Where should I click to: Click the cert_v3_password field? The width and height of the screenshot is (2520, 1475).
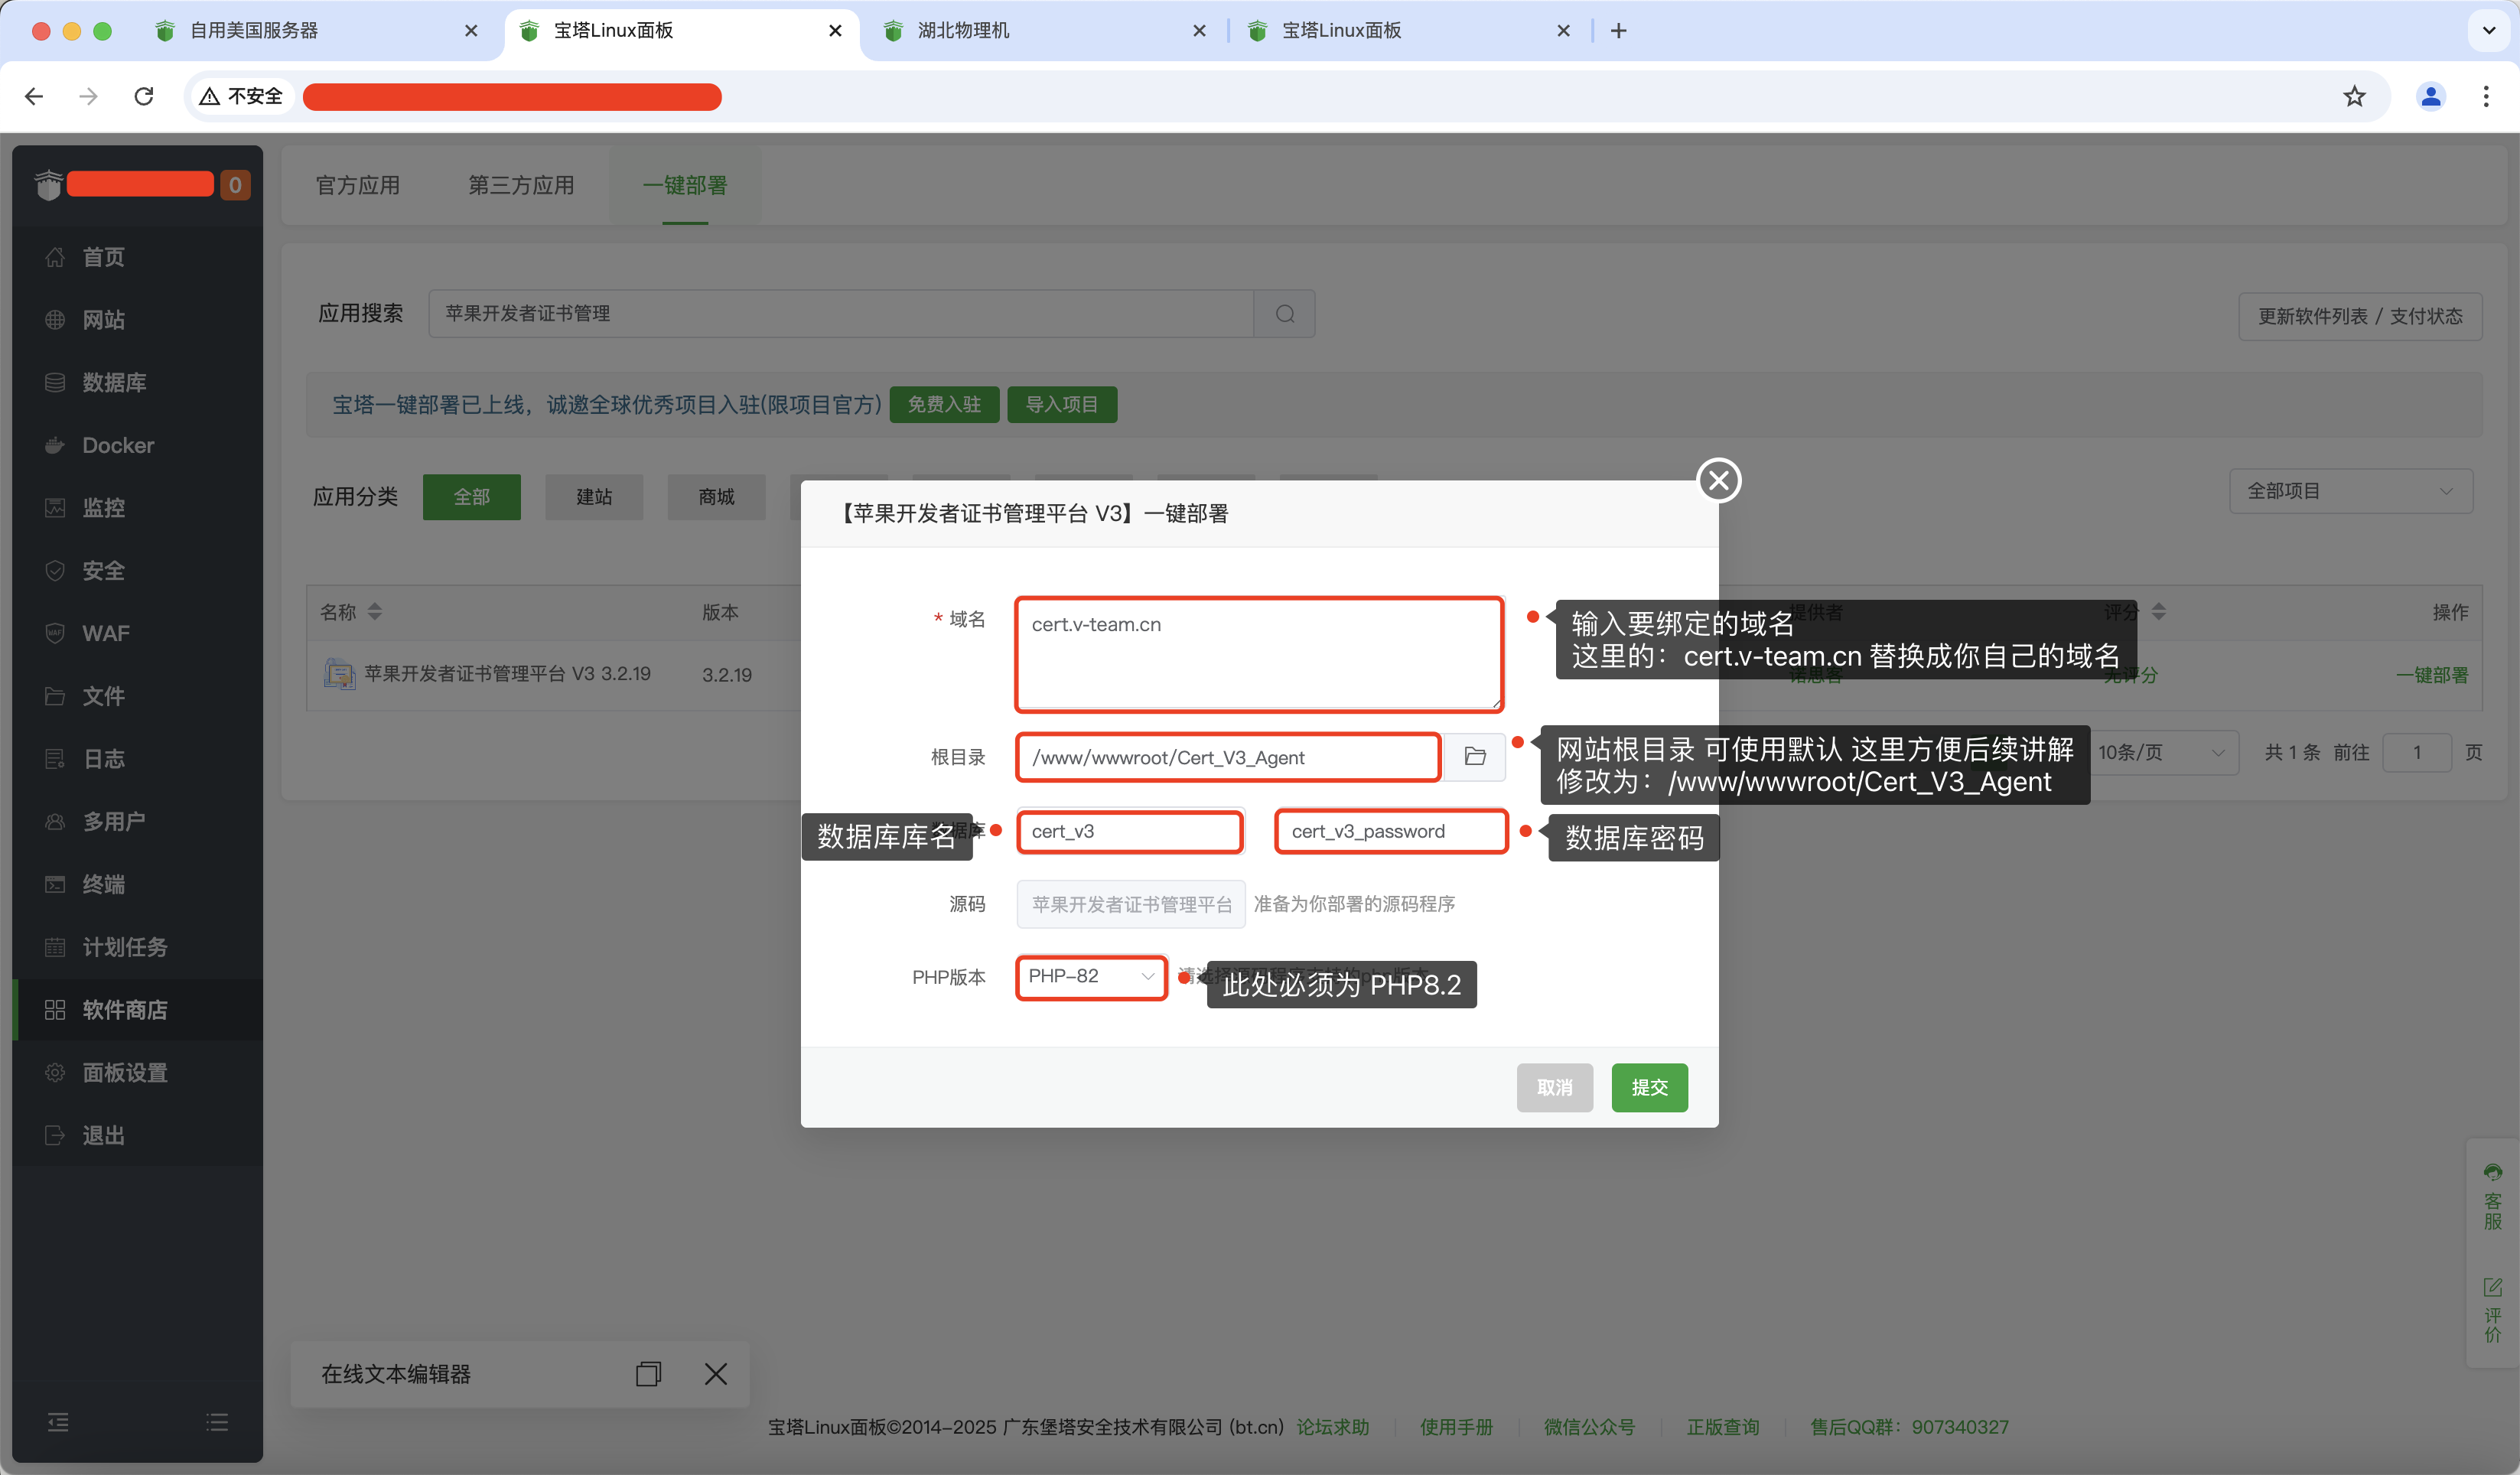[1391, 832]
